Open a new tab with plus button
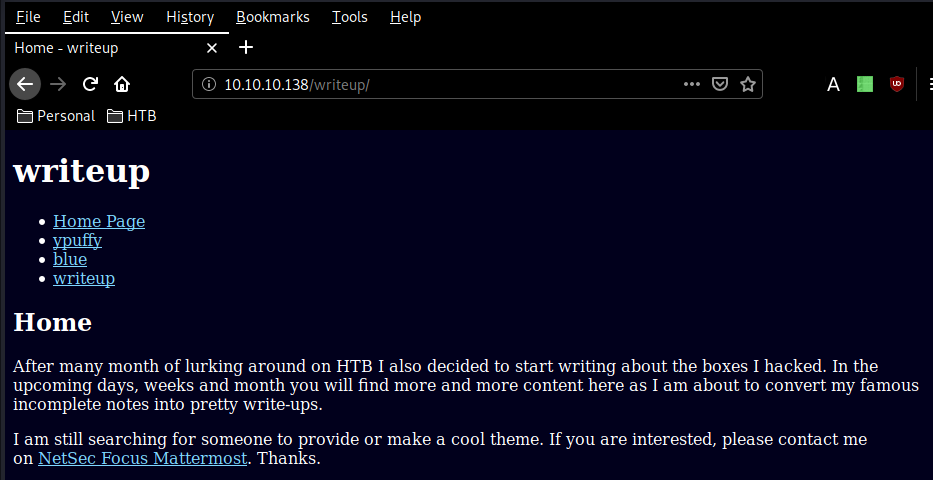 click(247, 47)
